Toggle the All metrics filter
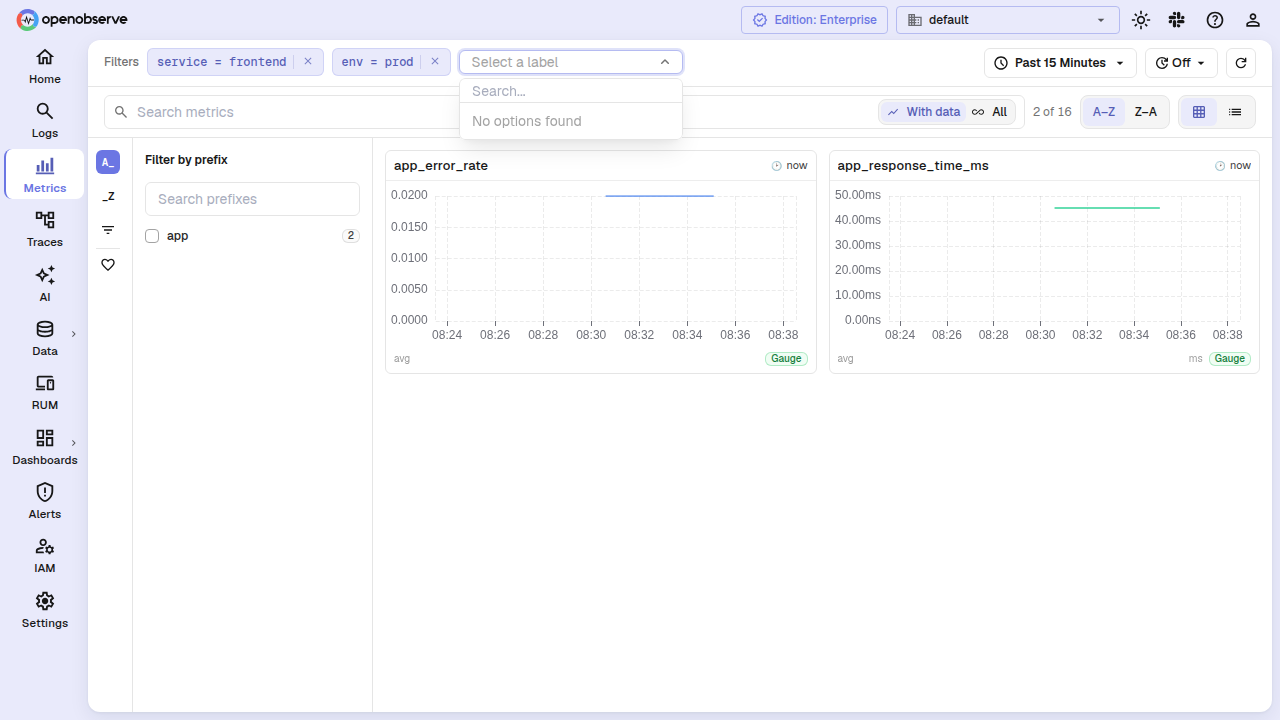The width and height of the screenshot is (1280, 720). [991, 112]
